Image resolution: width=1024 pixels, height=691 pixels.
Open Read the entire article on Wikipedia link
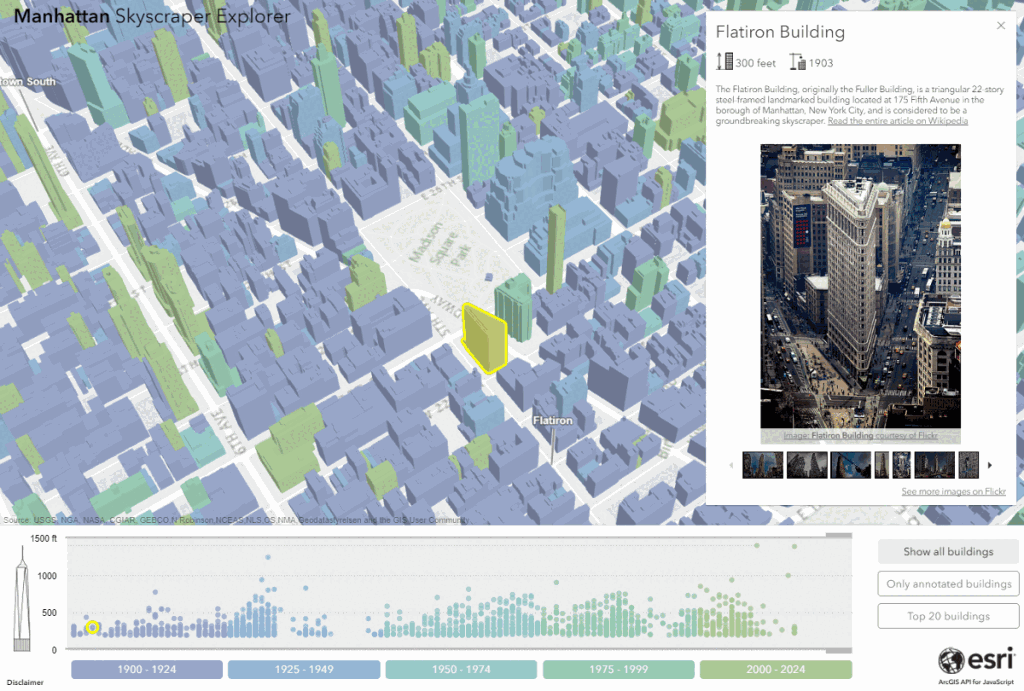point(897,121)
